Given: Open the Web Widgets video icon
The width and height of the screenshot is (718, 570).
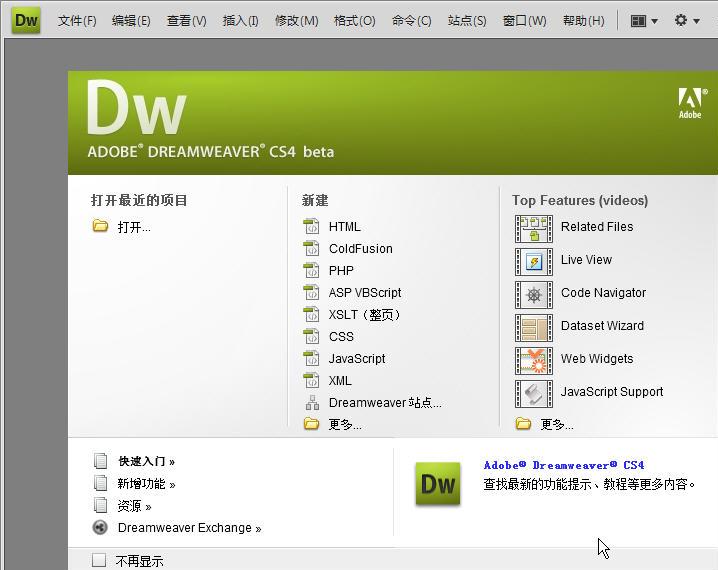Looking at the screenshot, I should point(533,359).
